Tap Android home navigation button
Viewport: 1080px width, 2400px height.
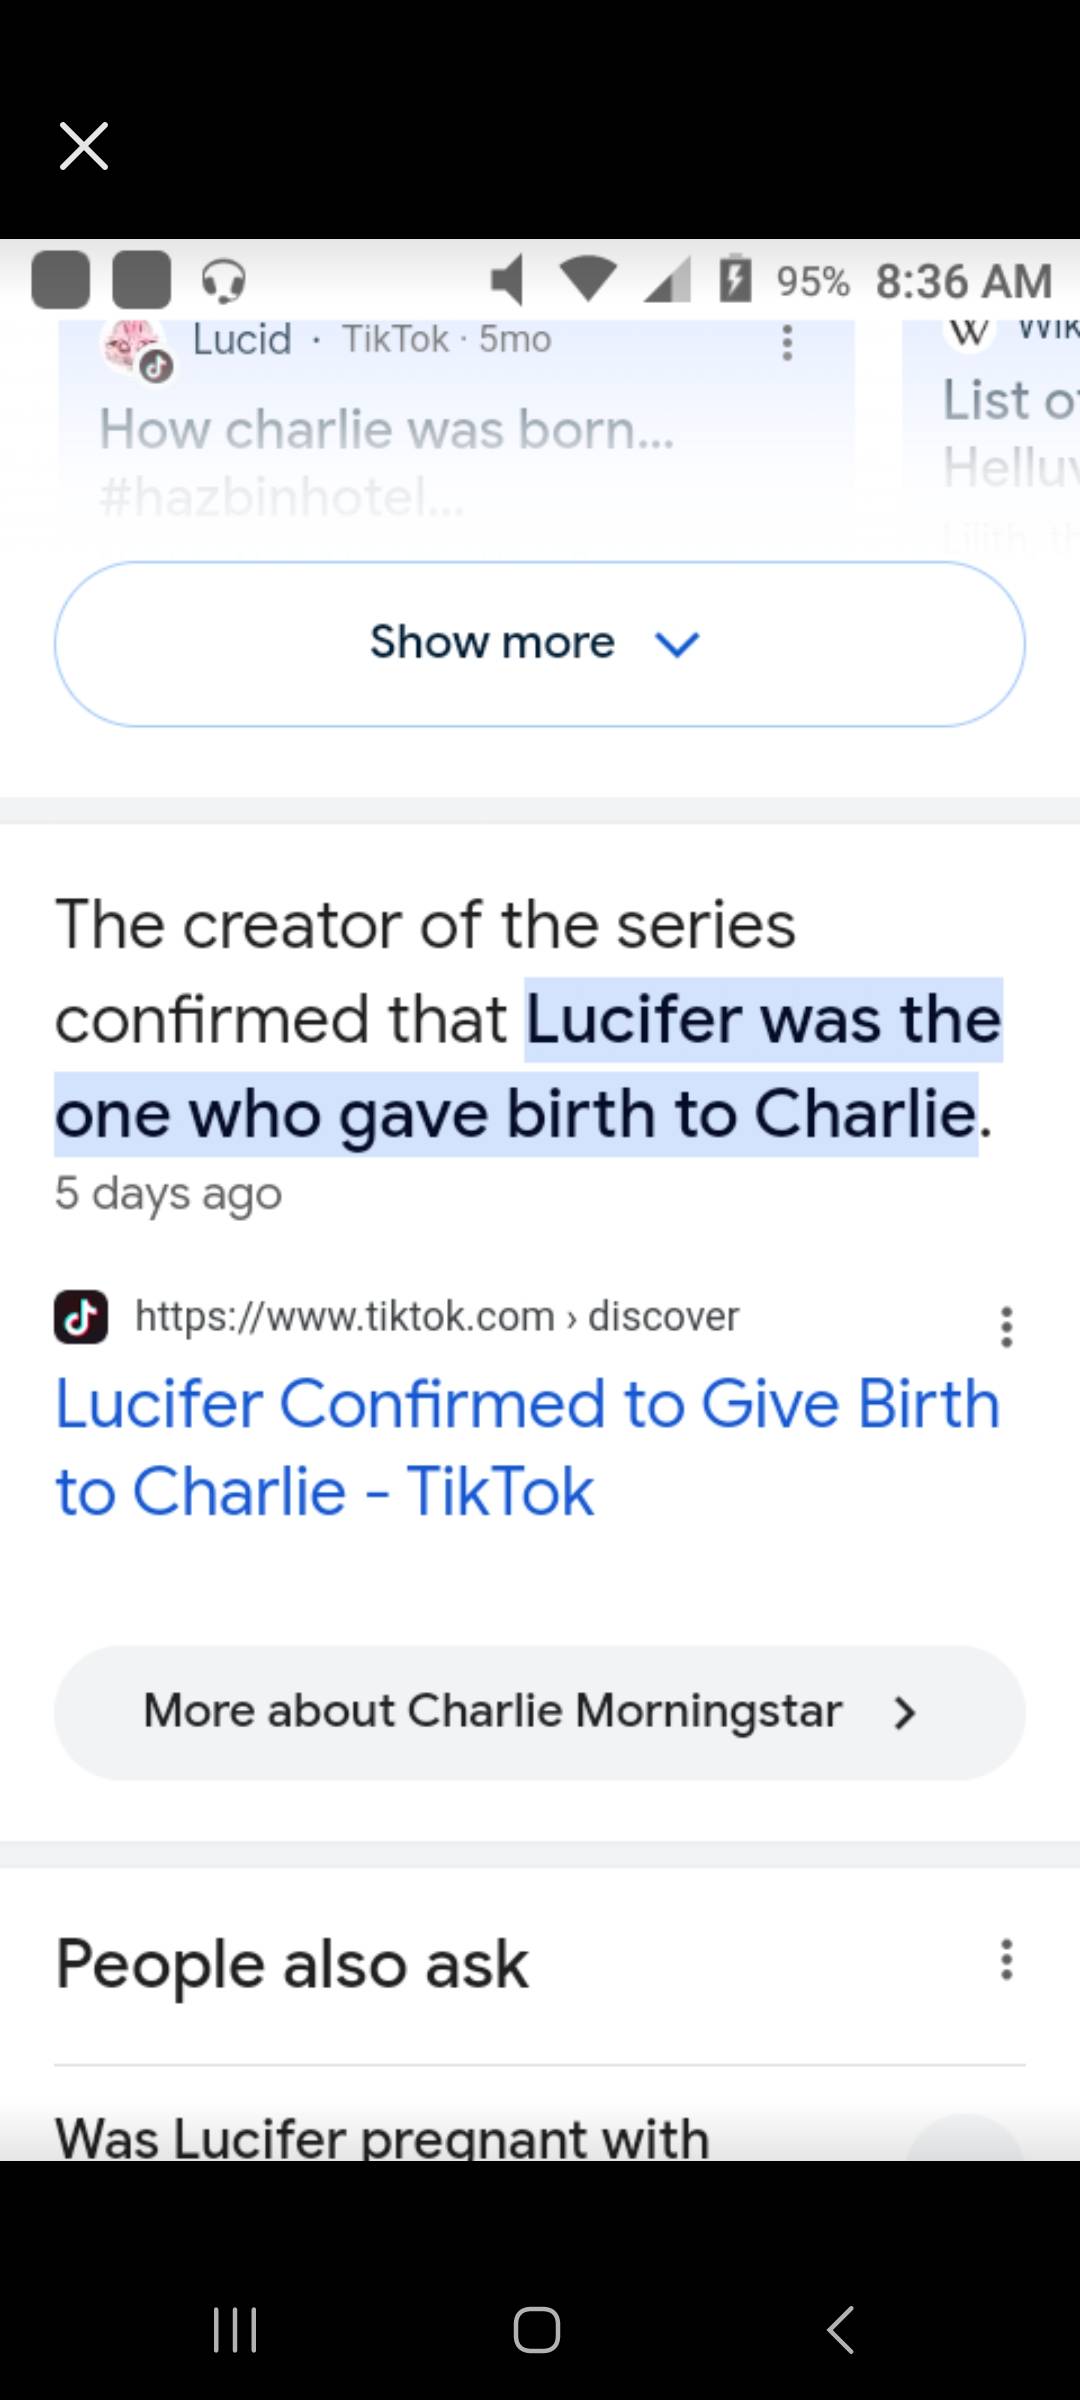click(x=537, y=2329)
